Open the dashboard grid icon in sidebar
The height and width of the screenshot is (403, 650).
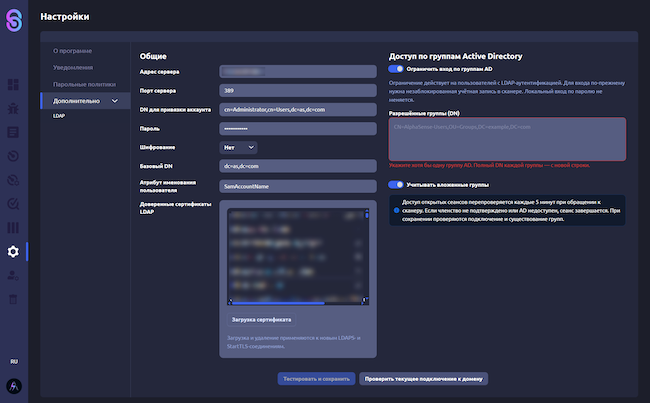pos(13,85)
